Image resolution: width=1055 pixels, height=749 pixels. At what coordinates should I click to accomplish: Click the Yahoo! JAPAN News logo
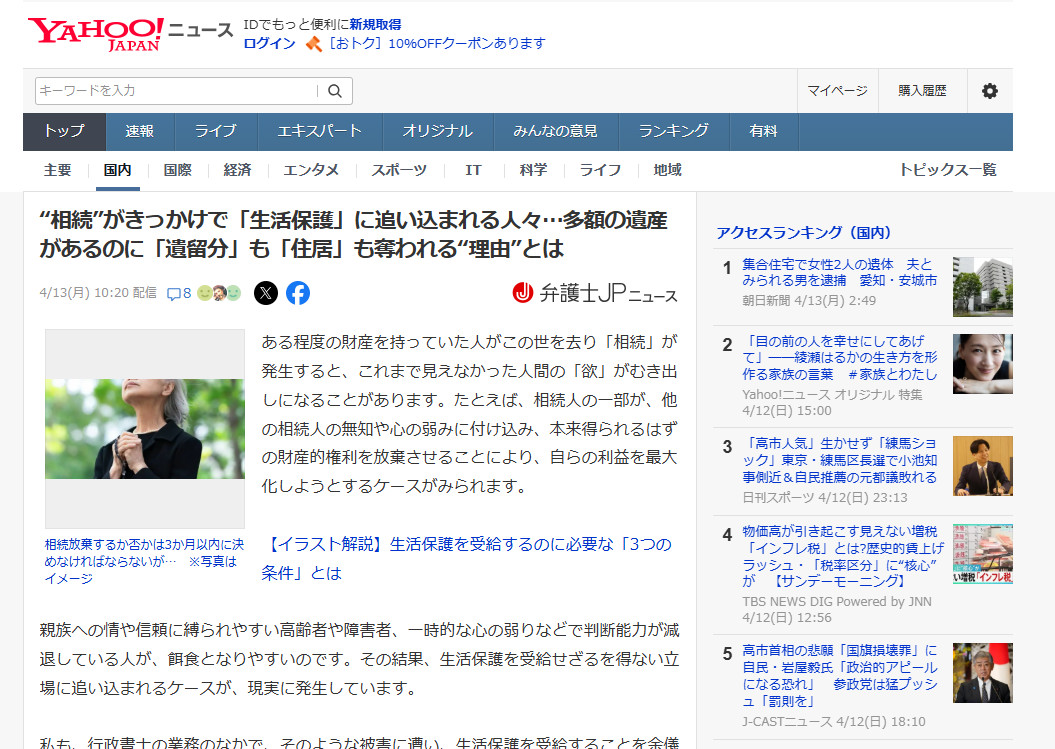(130, 33)
